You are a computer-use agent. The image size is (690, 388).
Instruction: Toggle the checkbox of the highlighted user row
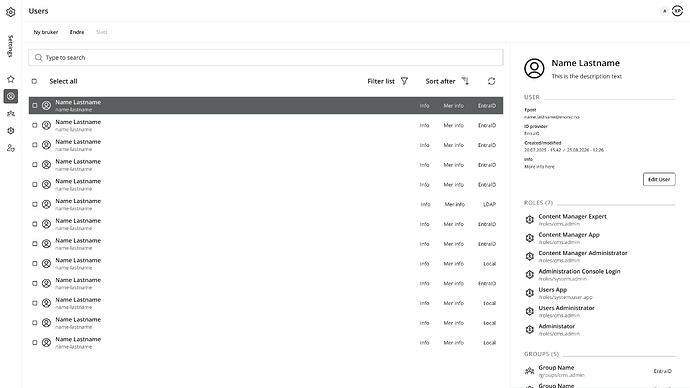click(35, 106)
